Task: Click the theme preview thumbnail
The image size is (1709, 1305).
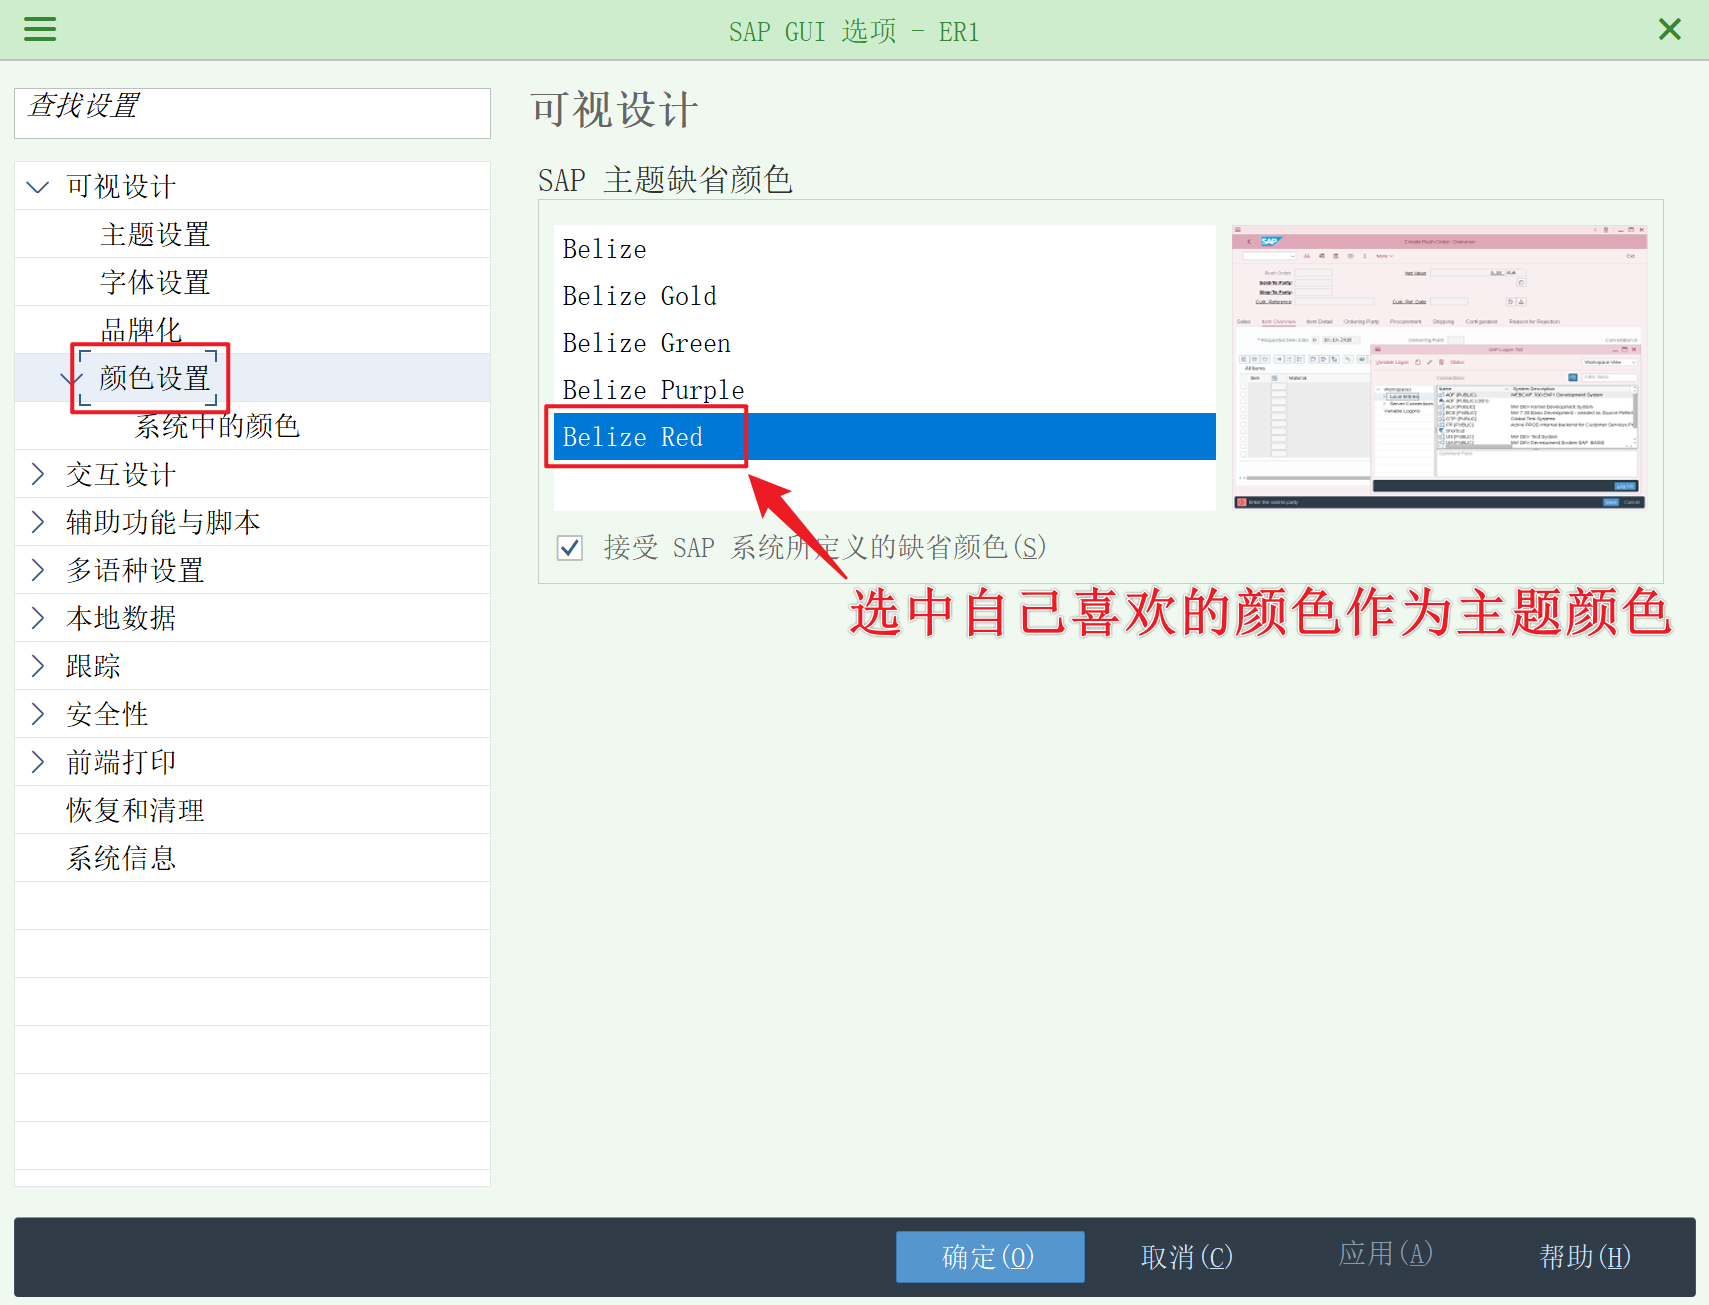Action: (x=1439, y=367)
